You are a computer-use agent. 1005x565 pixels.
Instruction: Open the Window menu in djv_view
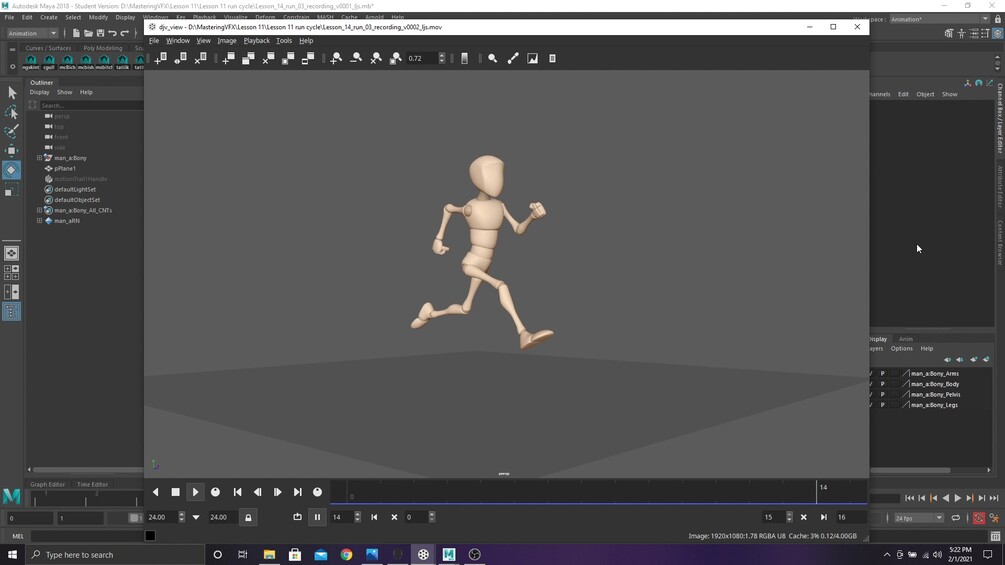coord(178,40)
